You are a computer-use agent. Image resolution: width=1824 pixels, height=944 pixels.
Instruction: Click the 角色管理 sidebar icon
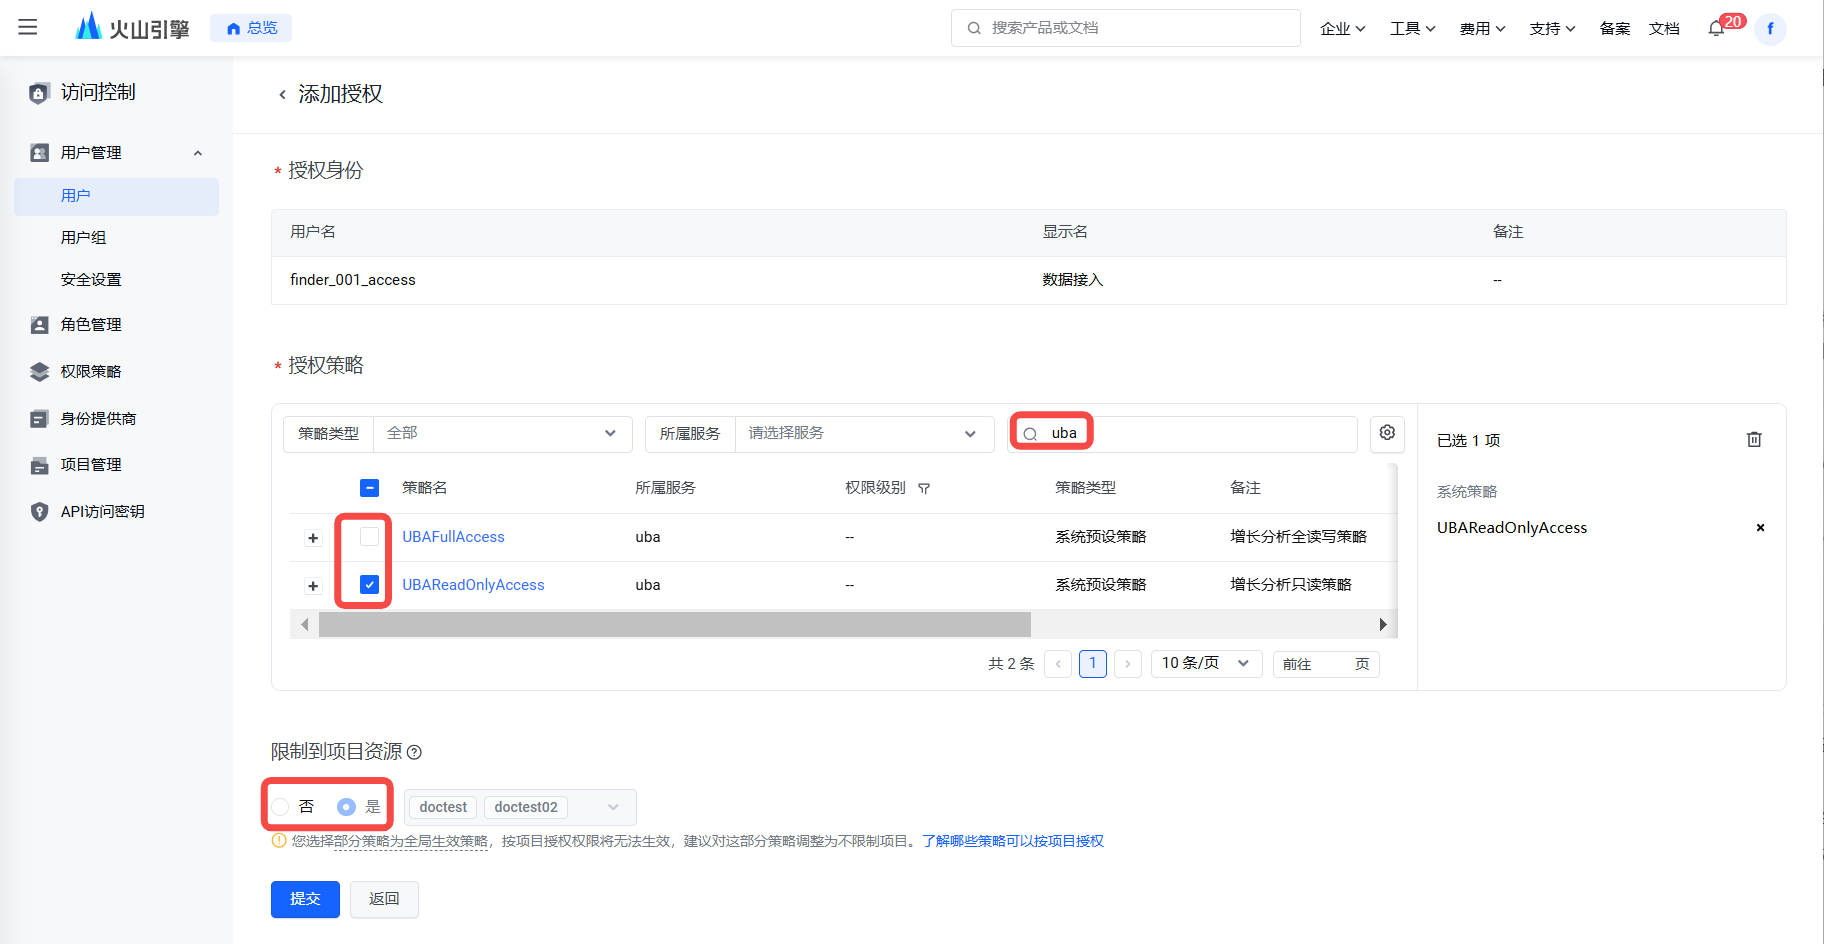39,325
